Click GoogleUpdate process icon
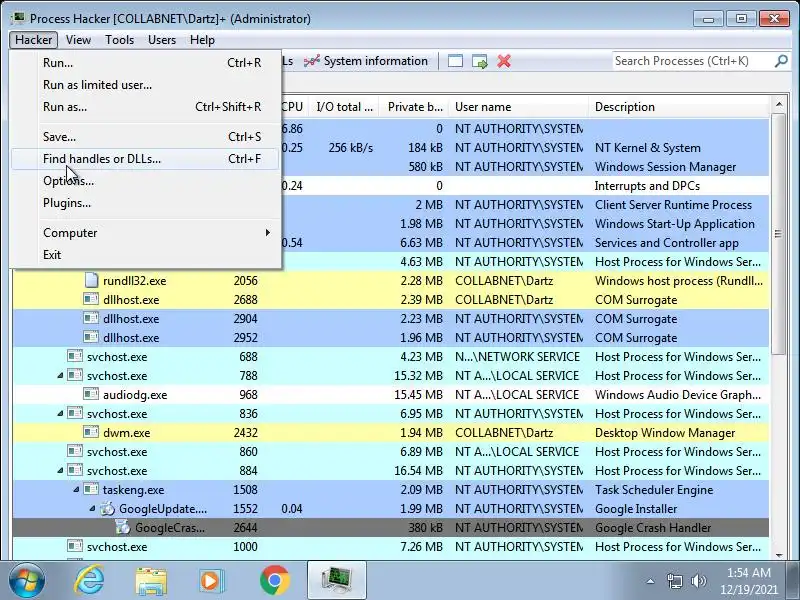The image size is (800, 600). (x=107, y=509)
